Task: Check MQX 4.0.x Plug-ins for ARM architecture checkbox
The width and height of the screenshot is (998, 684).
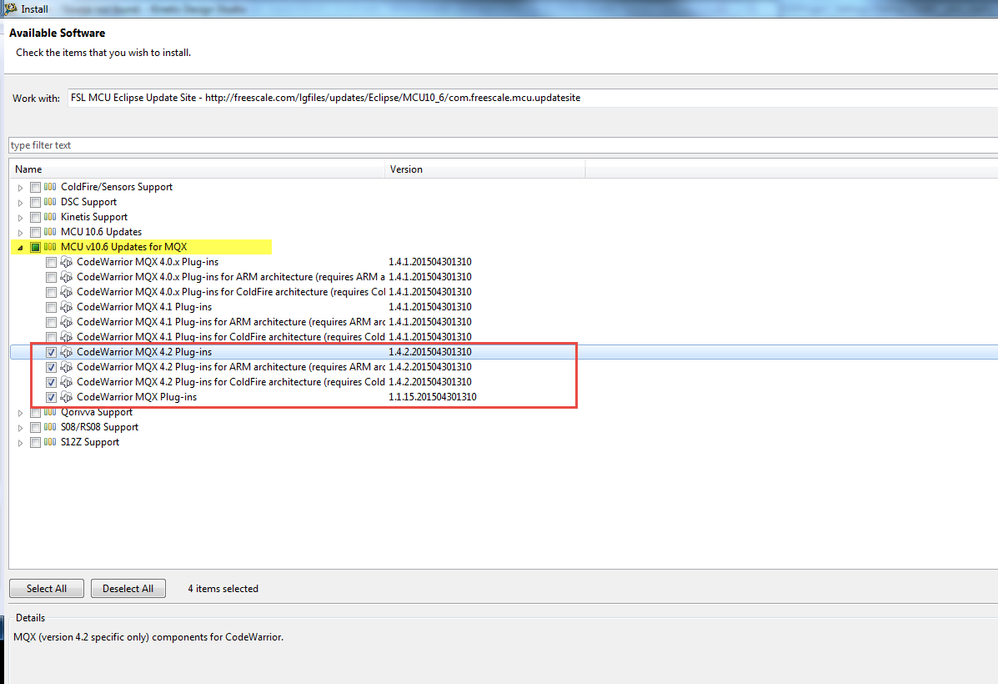Action: 52,277
